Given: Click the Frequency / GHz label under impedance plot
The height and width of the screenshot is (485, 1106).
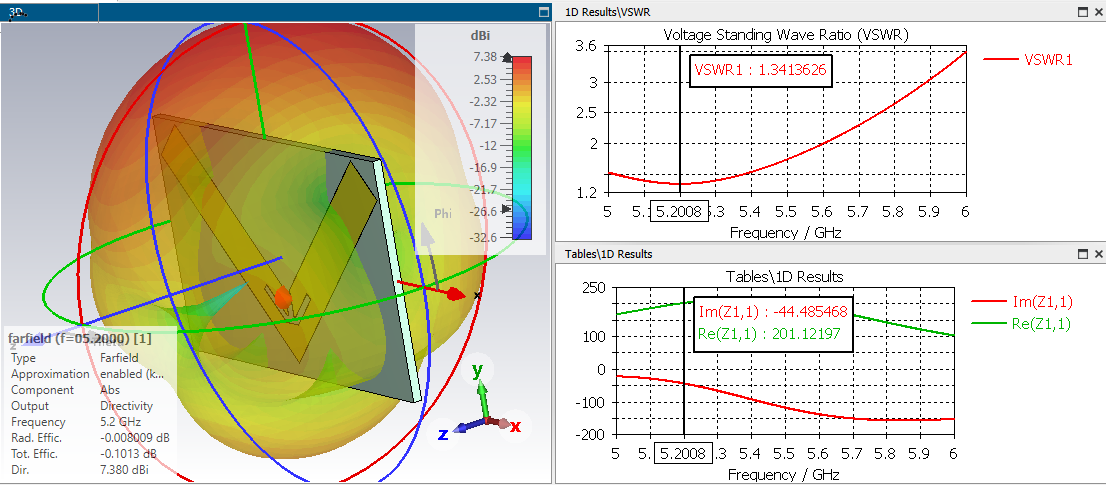Looking at the screenshot, I should click(x=783, y=474).
